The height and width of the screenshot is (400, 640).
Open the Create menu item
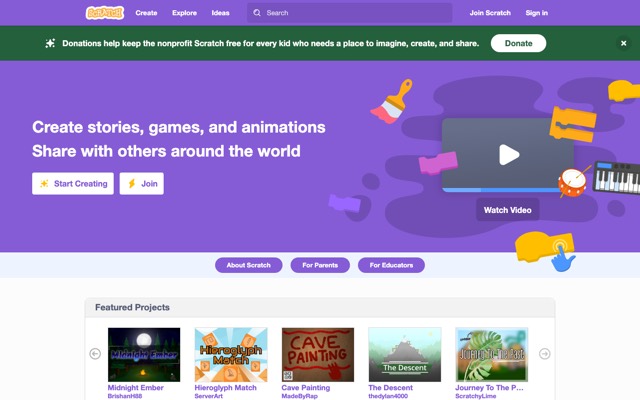[x=146, y=13]
